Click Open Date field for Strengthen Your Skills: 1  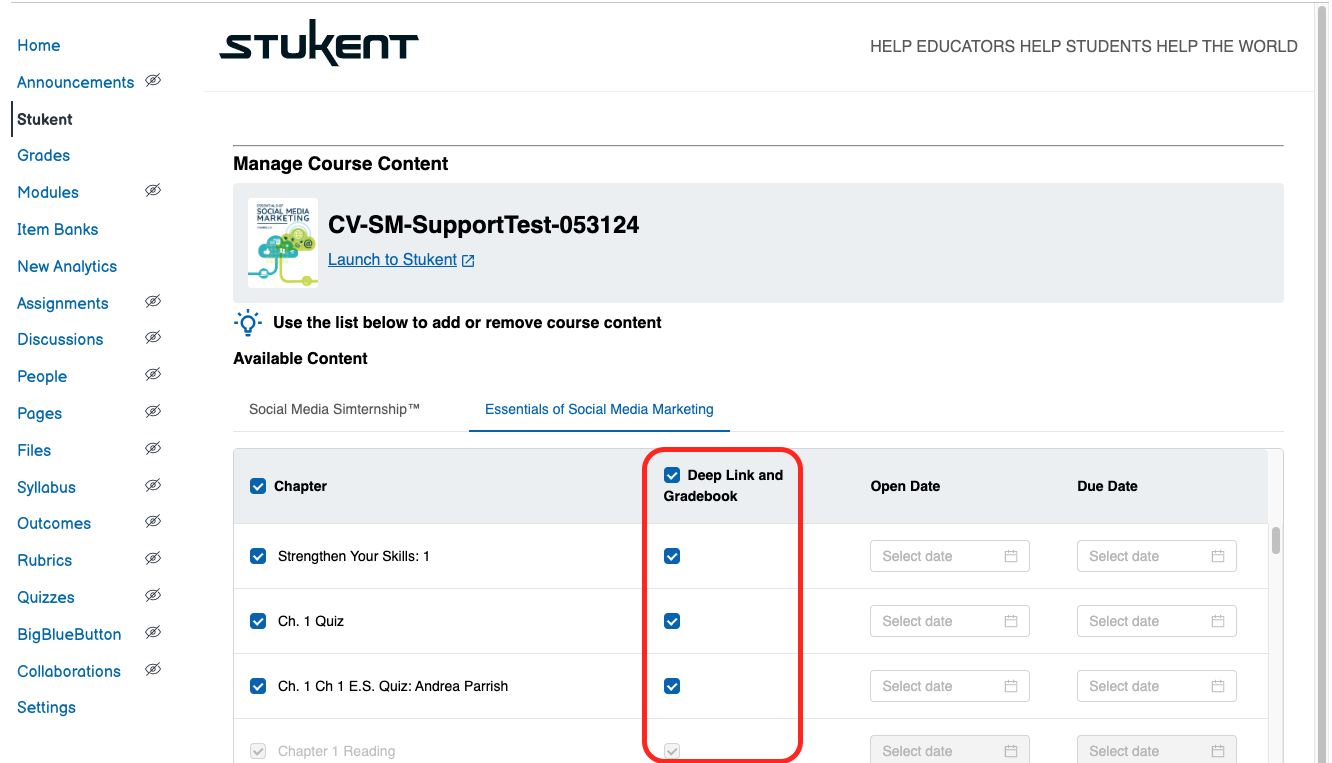949,556
